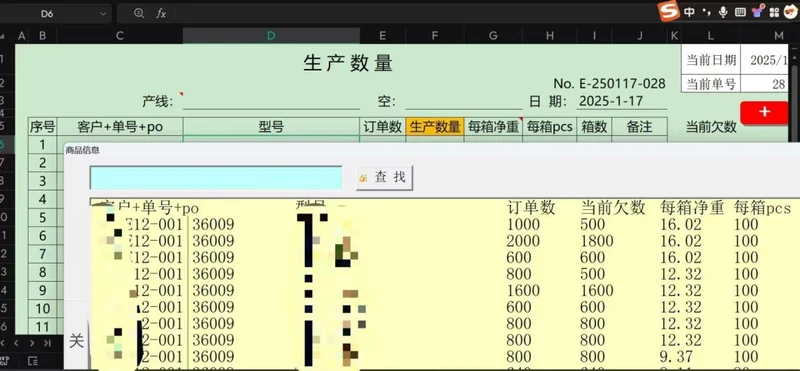Go to the next sheet tab arrow

(x=32, y=343)
